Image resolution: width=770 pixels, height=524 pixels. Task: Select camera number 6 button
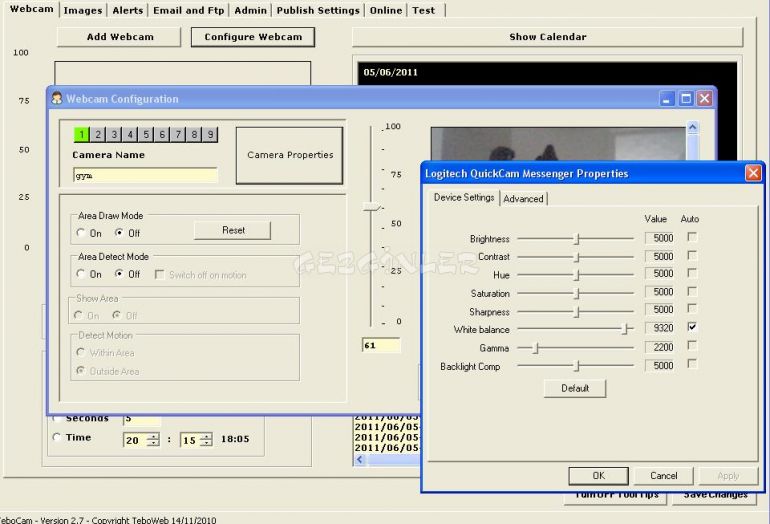click(x=162, y=134)
